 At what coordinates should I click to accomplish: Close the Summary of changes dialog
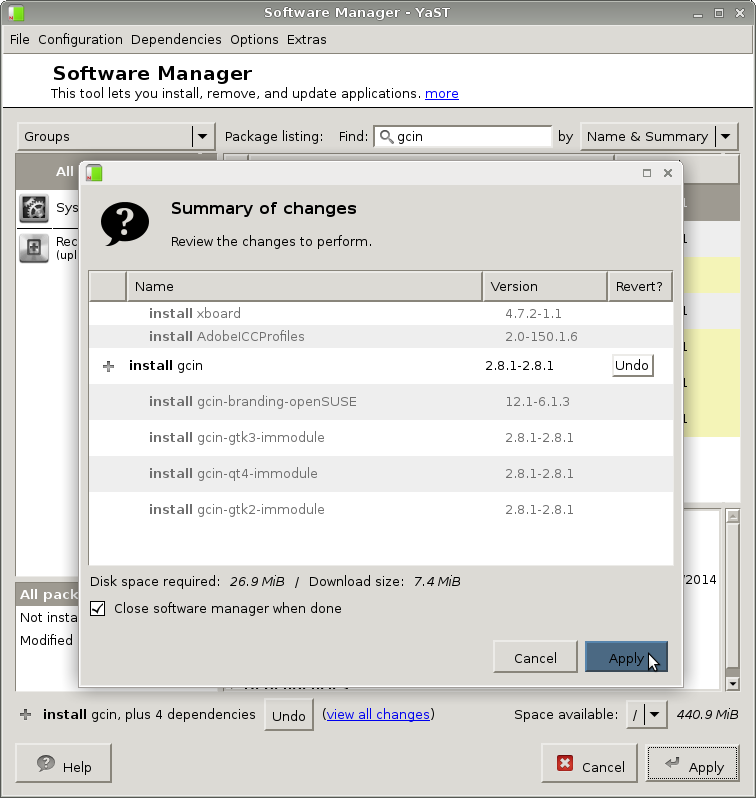668,173
